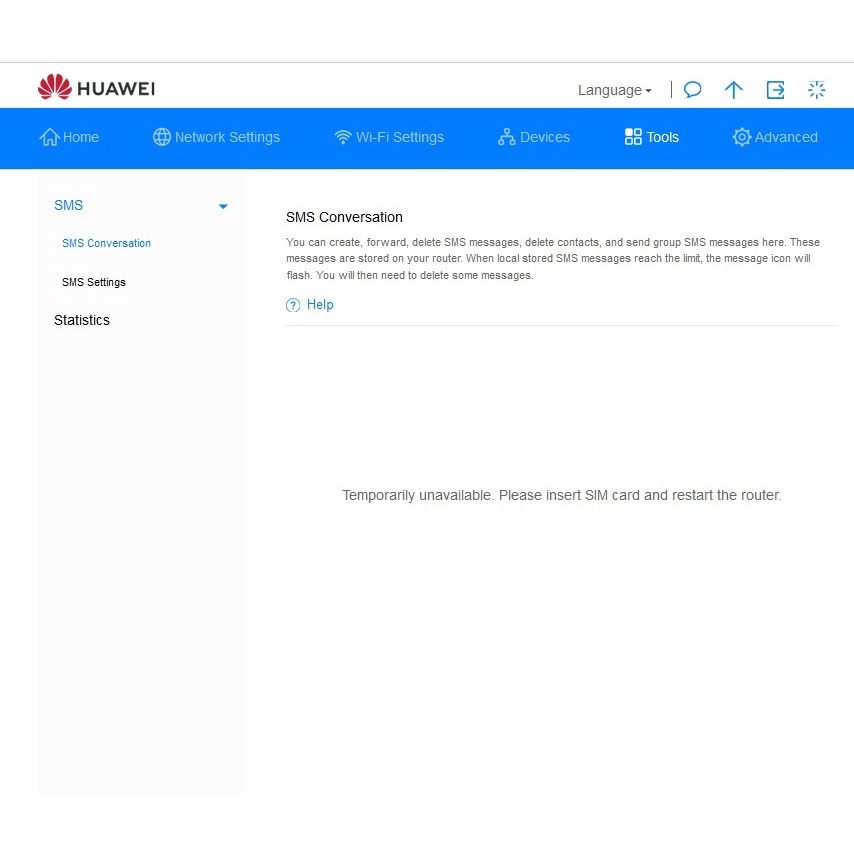Viewport: 854px width, 854px height.
Task: Click the house icon for Home
Action: (49, 137)
